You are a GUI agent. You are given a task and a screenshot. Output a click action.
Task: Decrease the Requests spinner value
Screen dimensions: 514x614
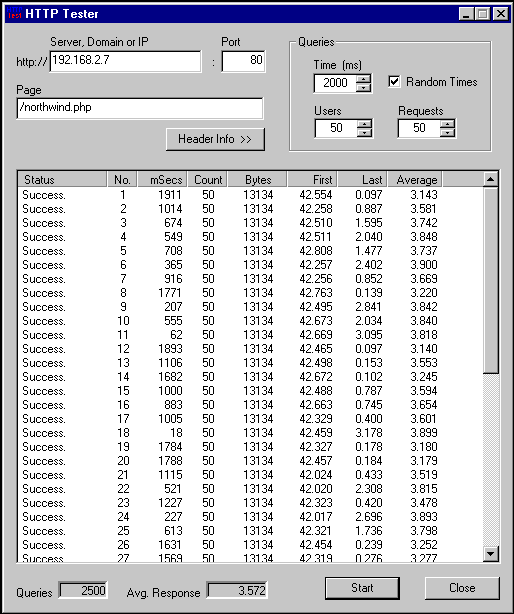(x=447, y=132)
